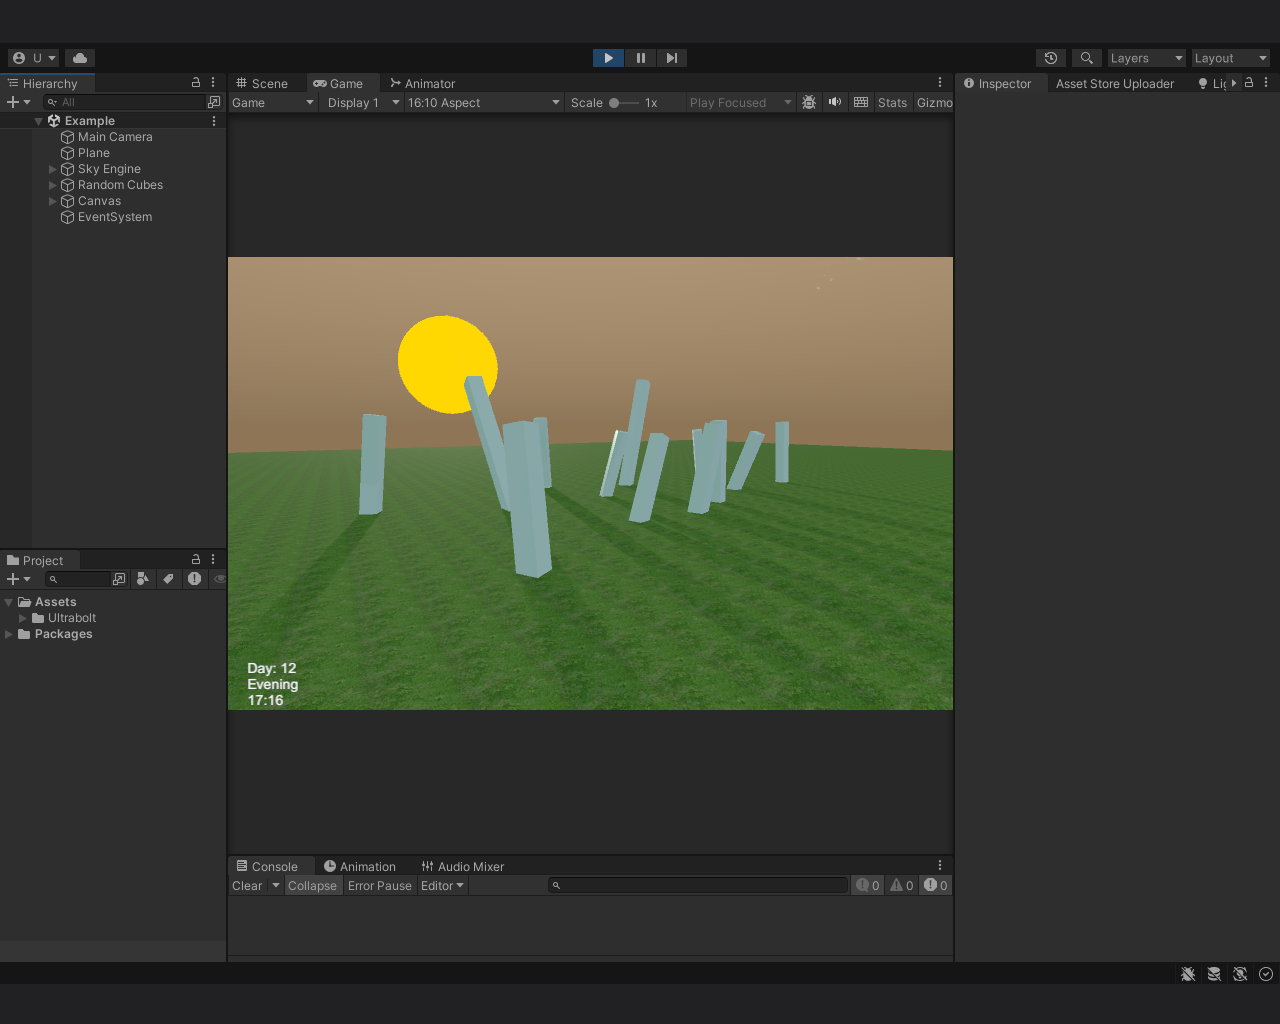Viewport: 1280px width, 1024px height.
Task: Adjust the Game view Scale slider
Action: point(624,103)
